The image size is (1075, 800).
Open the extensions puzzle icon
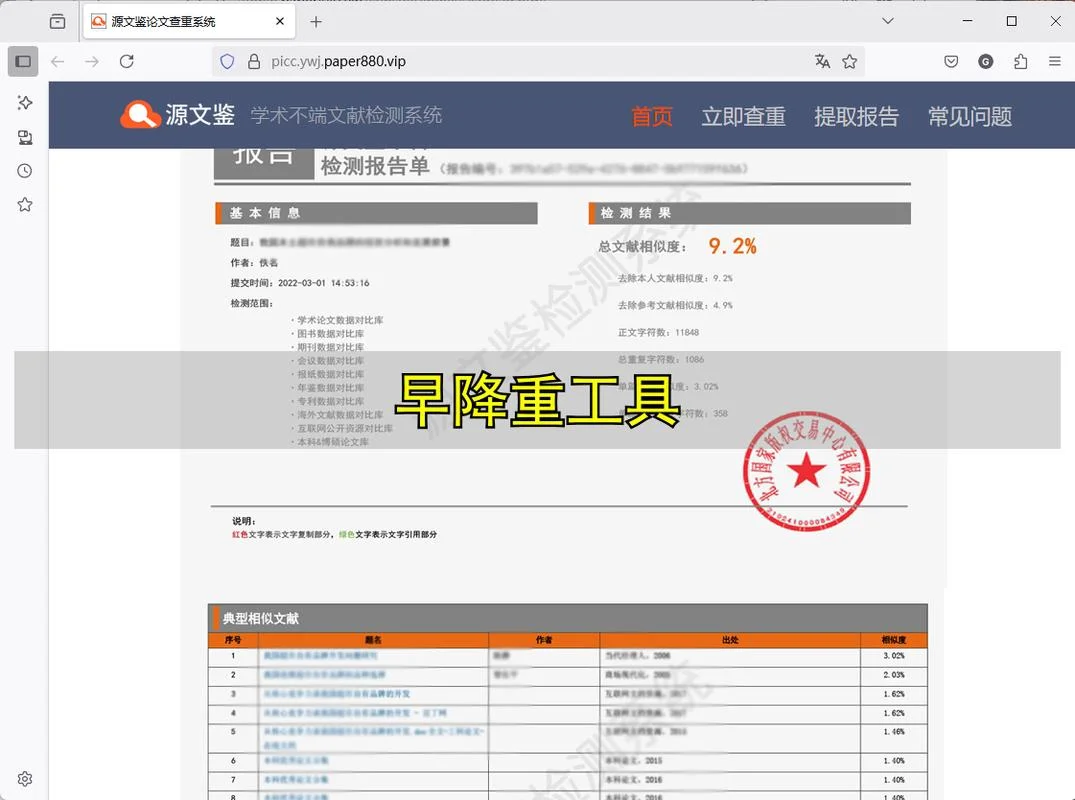coord(1021,62)
